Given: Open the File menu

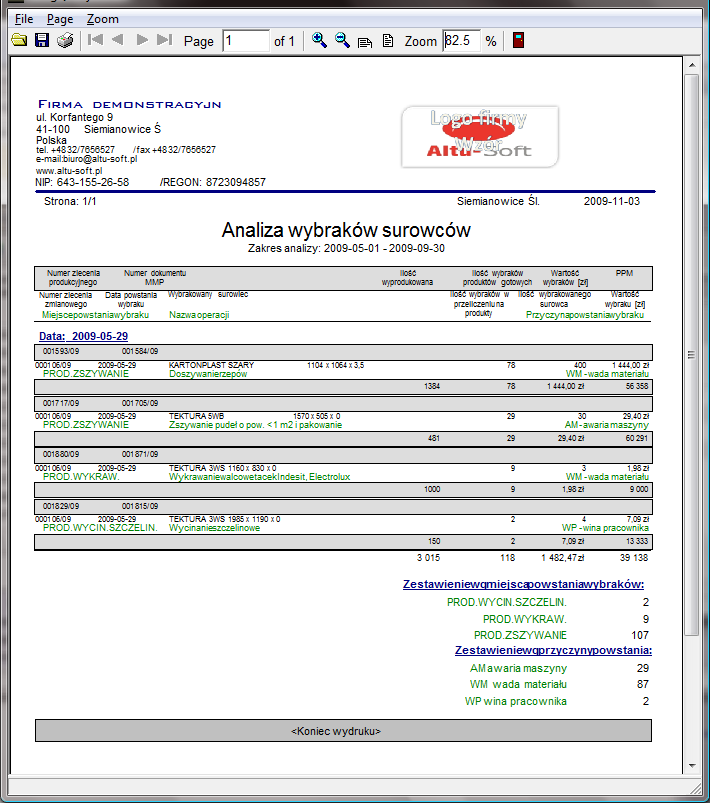Looking at the screenshot, I should [23, 19].
